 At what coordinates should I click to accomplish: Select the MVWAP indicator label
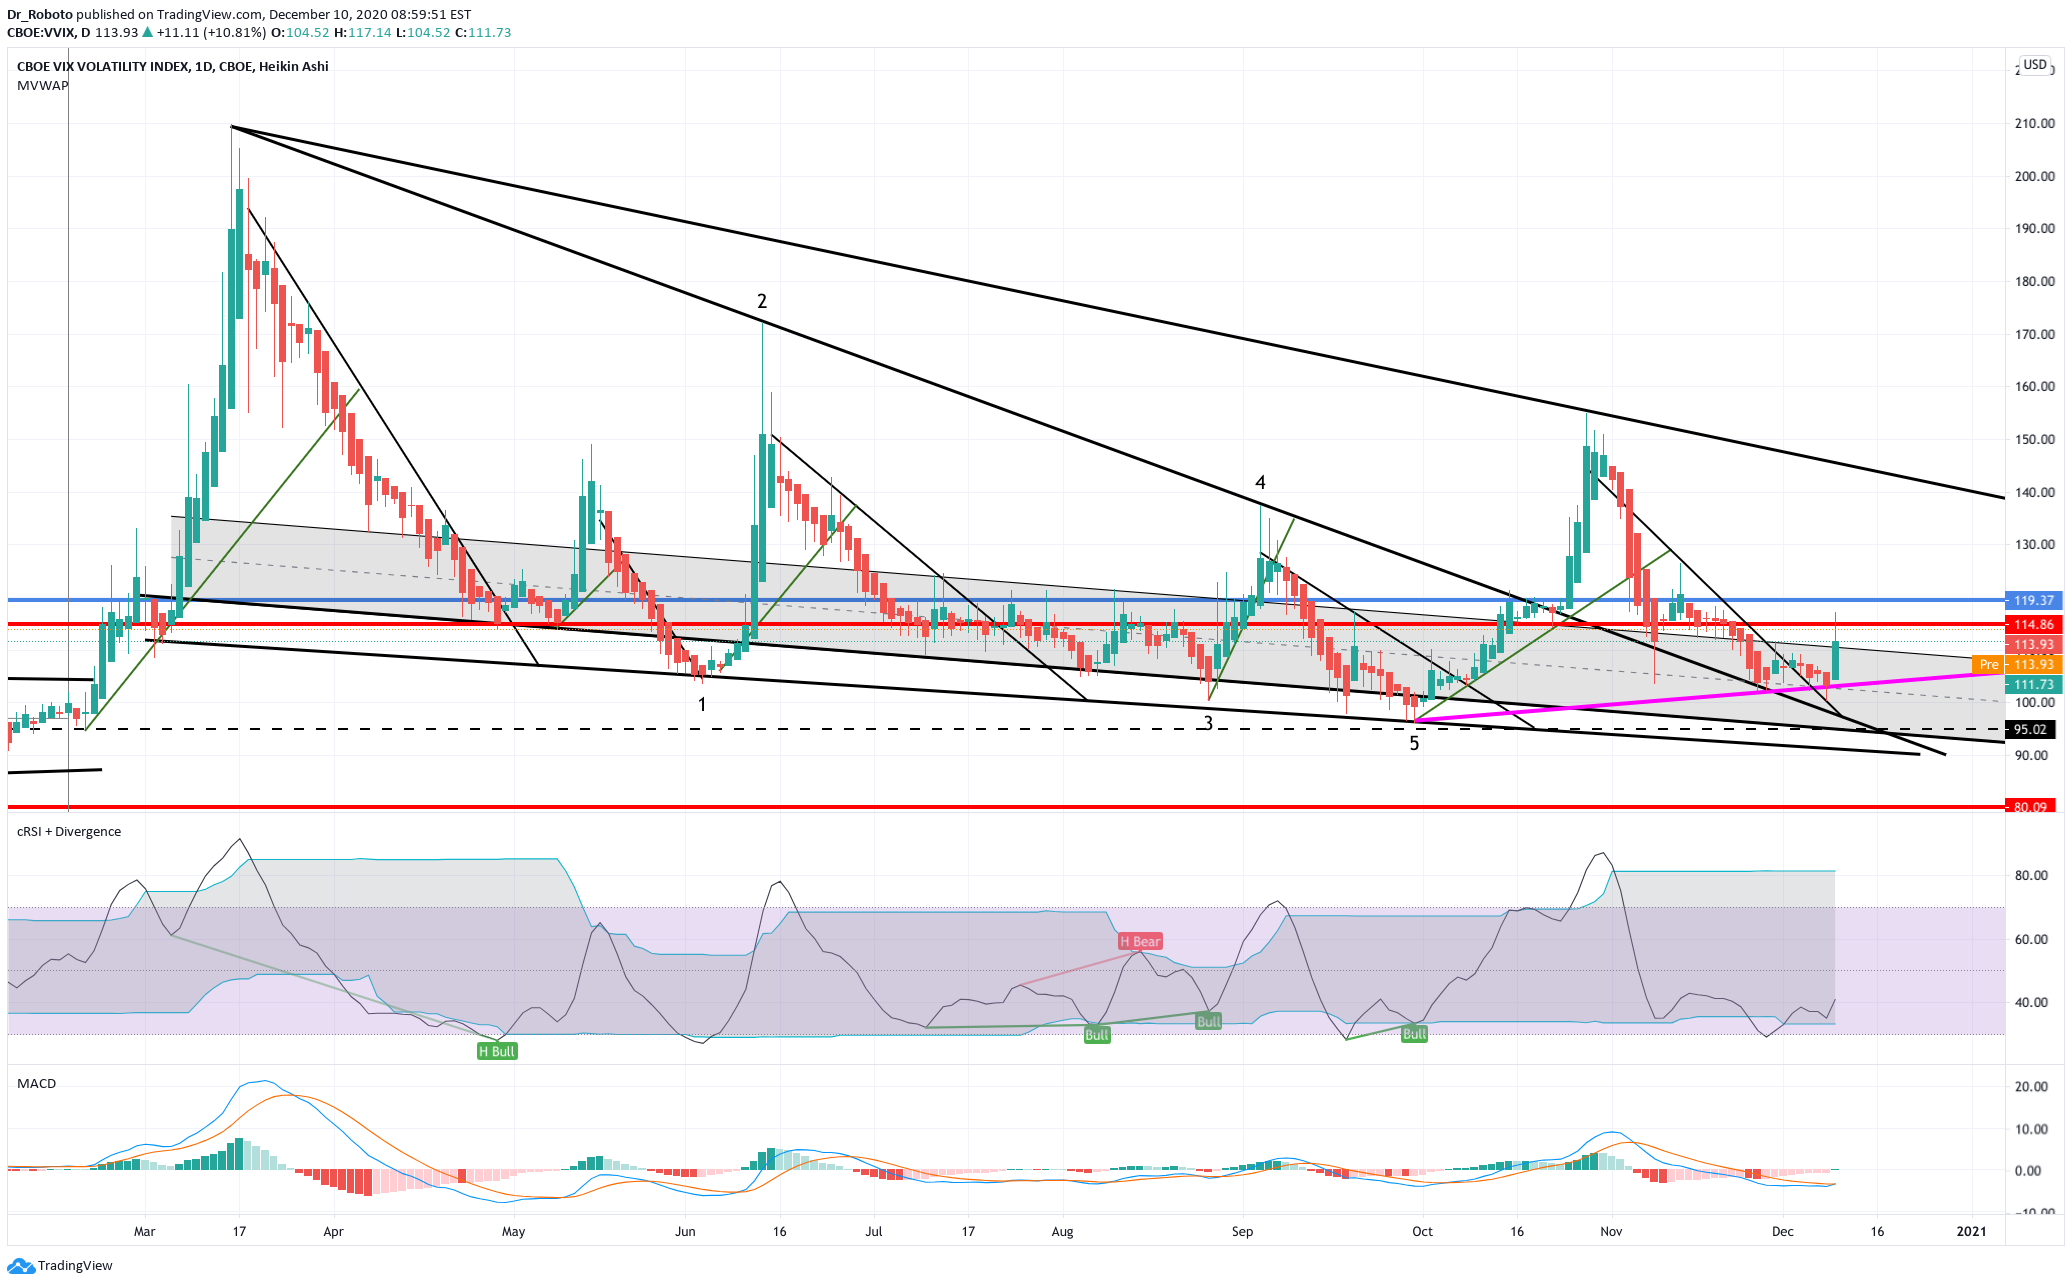click(x=43, y=86)
